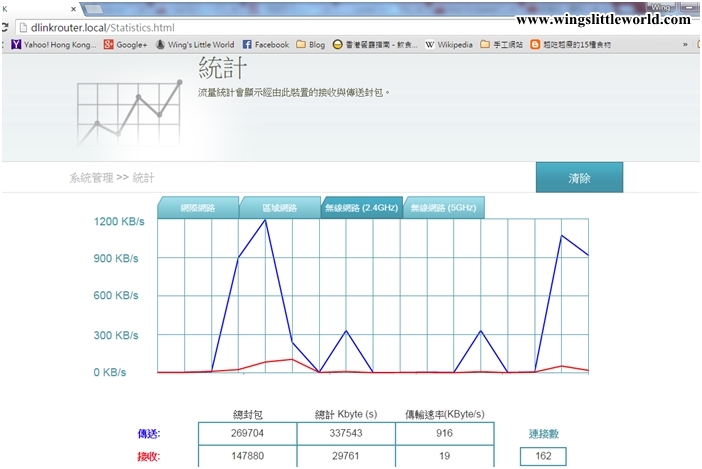Click the 系統管理 breadcrumb link
The width and height of the screenshot is (702, 469).
click(90, 178)
